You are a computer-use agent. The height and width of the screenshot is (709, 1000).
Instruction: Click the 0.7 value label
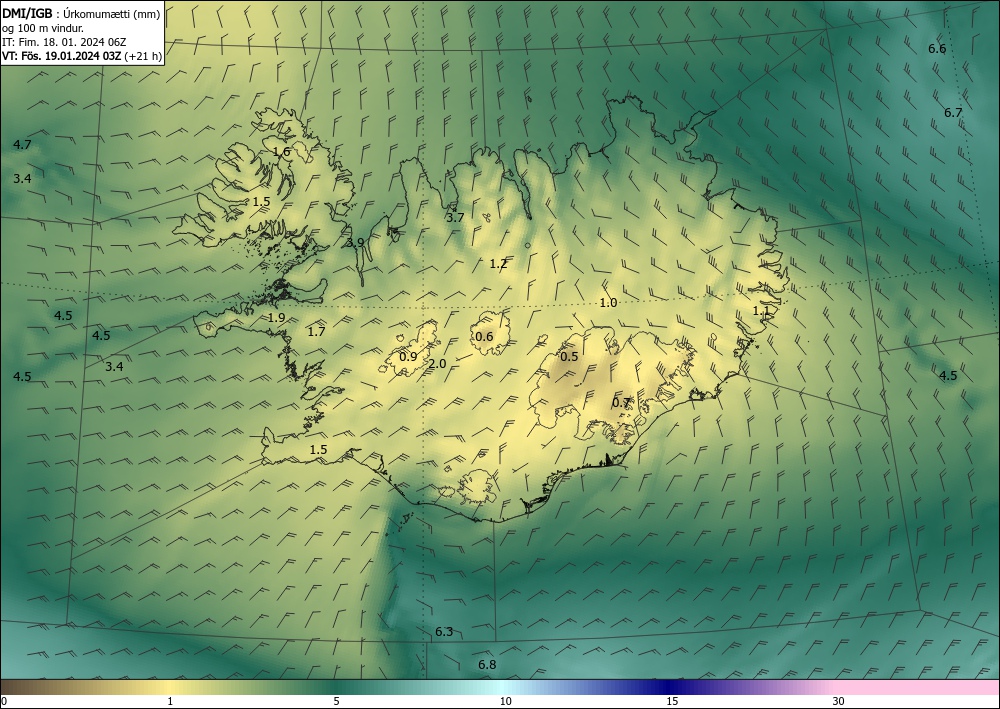(621, 403)
